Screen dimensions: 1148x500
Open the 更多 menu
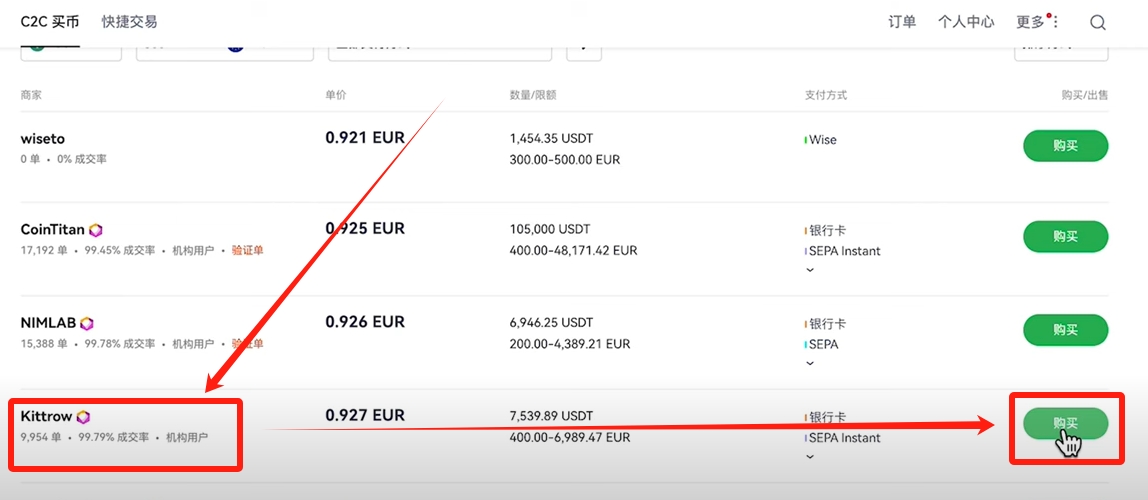(1030, 22)
